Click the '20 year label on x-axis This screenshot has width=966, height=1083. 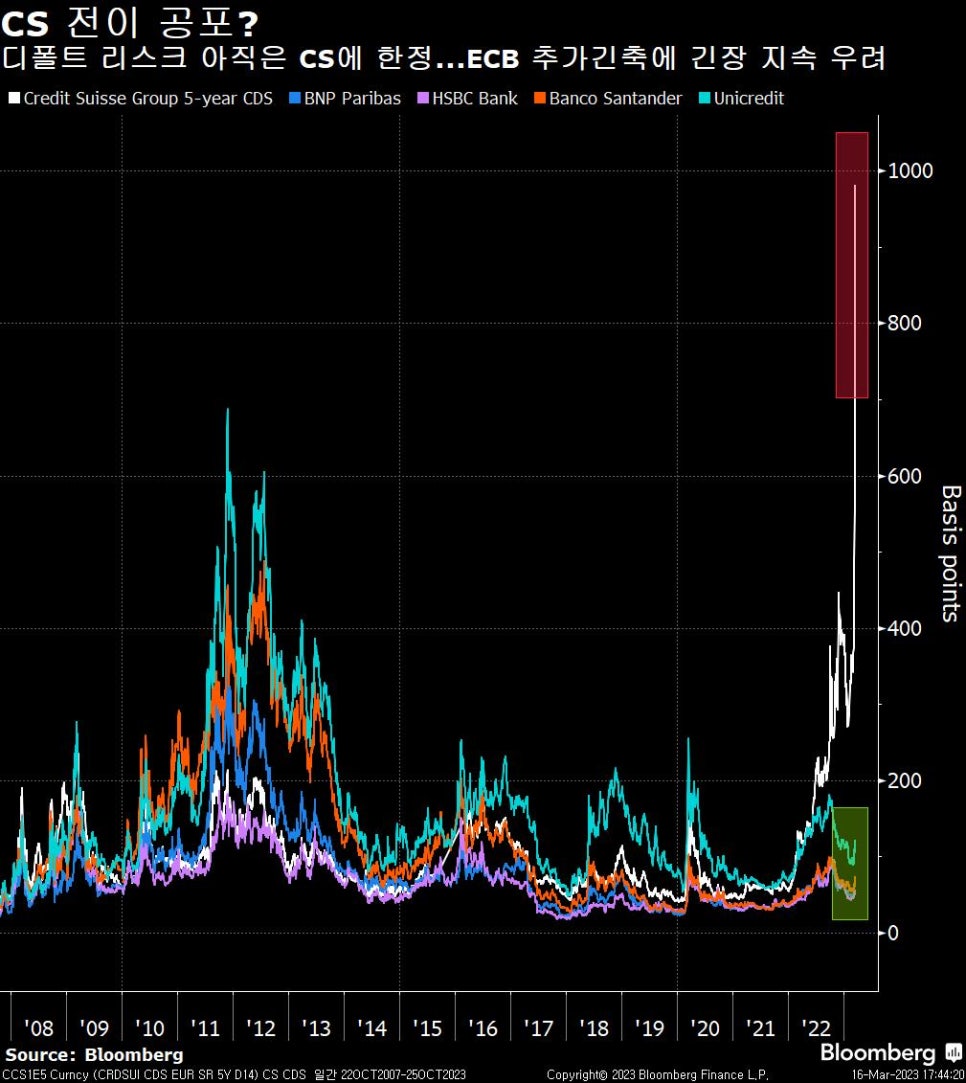pos(705,1028)
